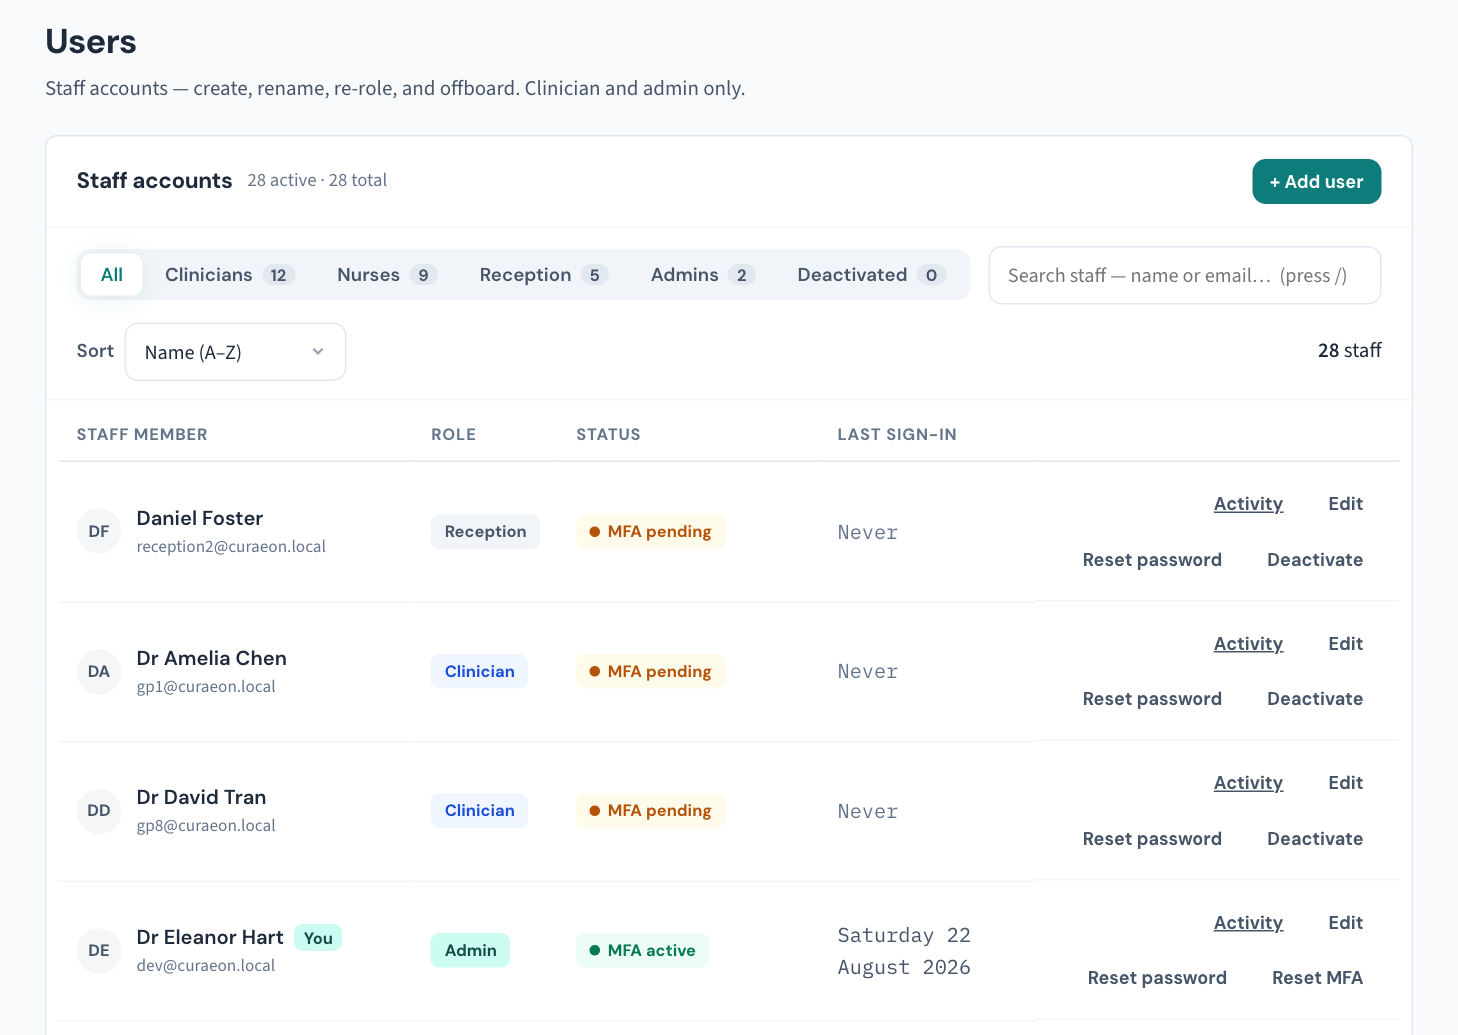Click the Last Sign-In column header
This screenshot has width=1458, height=1035.
click(x=897, y=435)
